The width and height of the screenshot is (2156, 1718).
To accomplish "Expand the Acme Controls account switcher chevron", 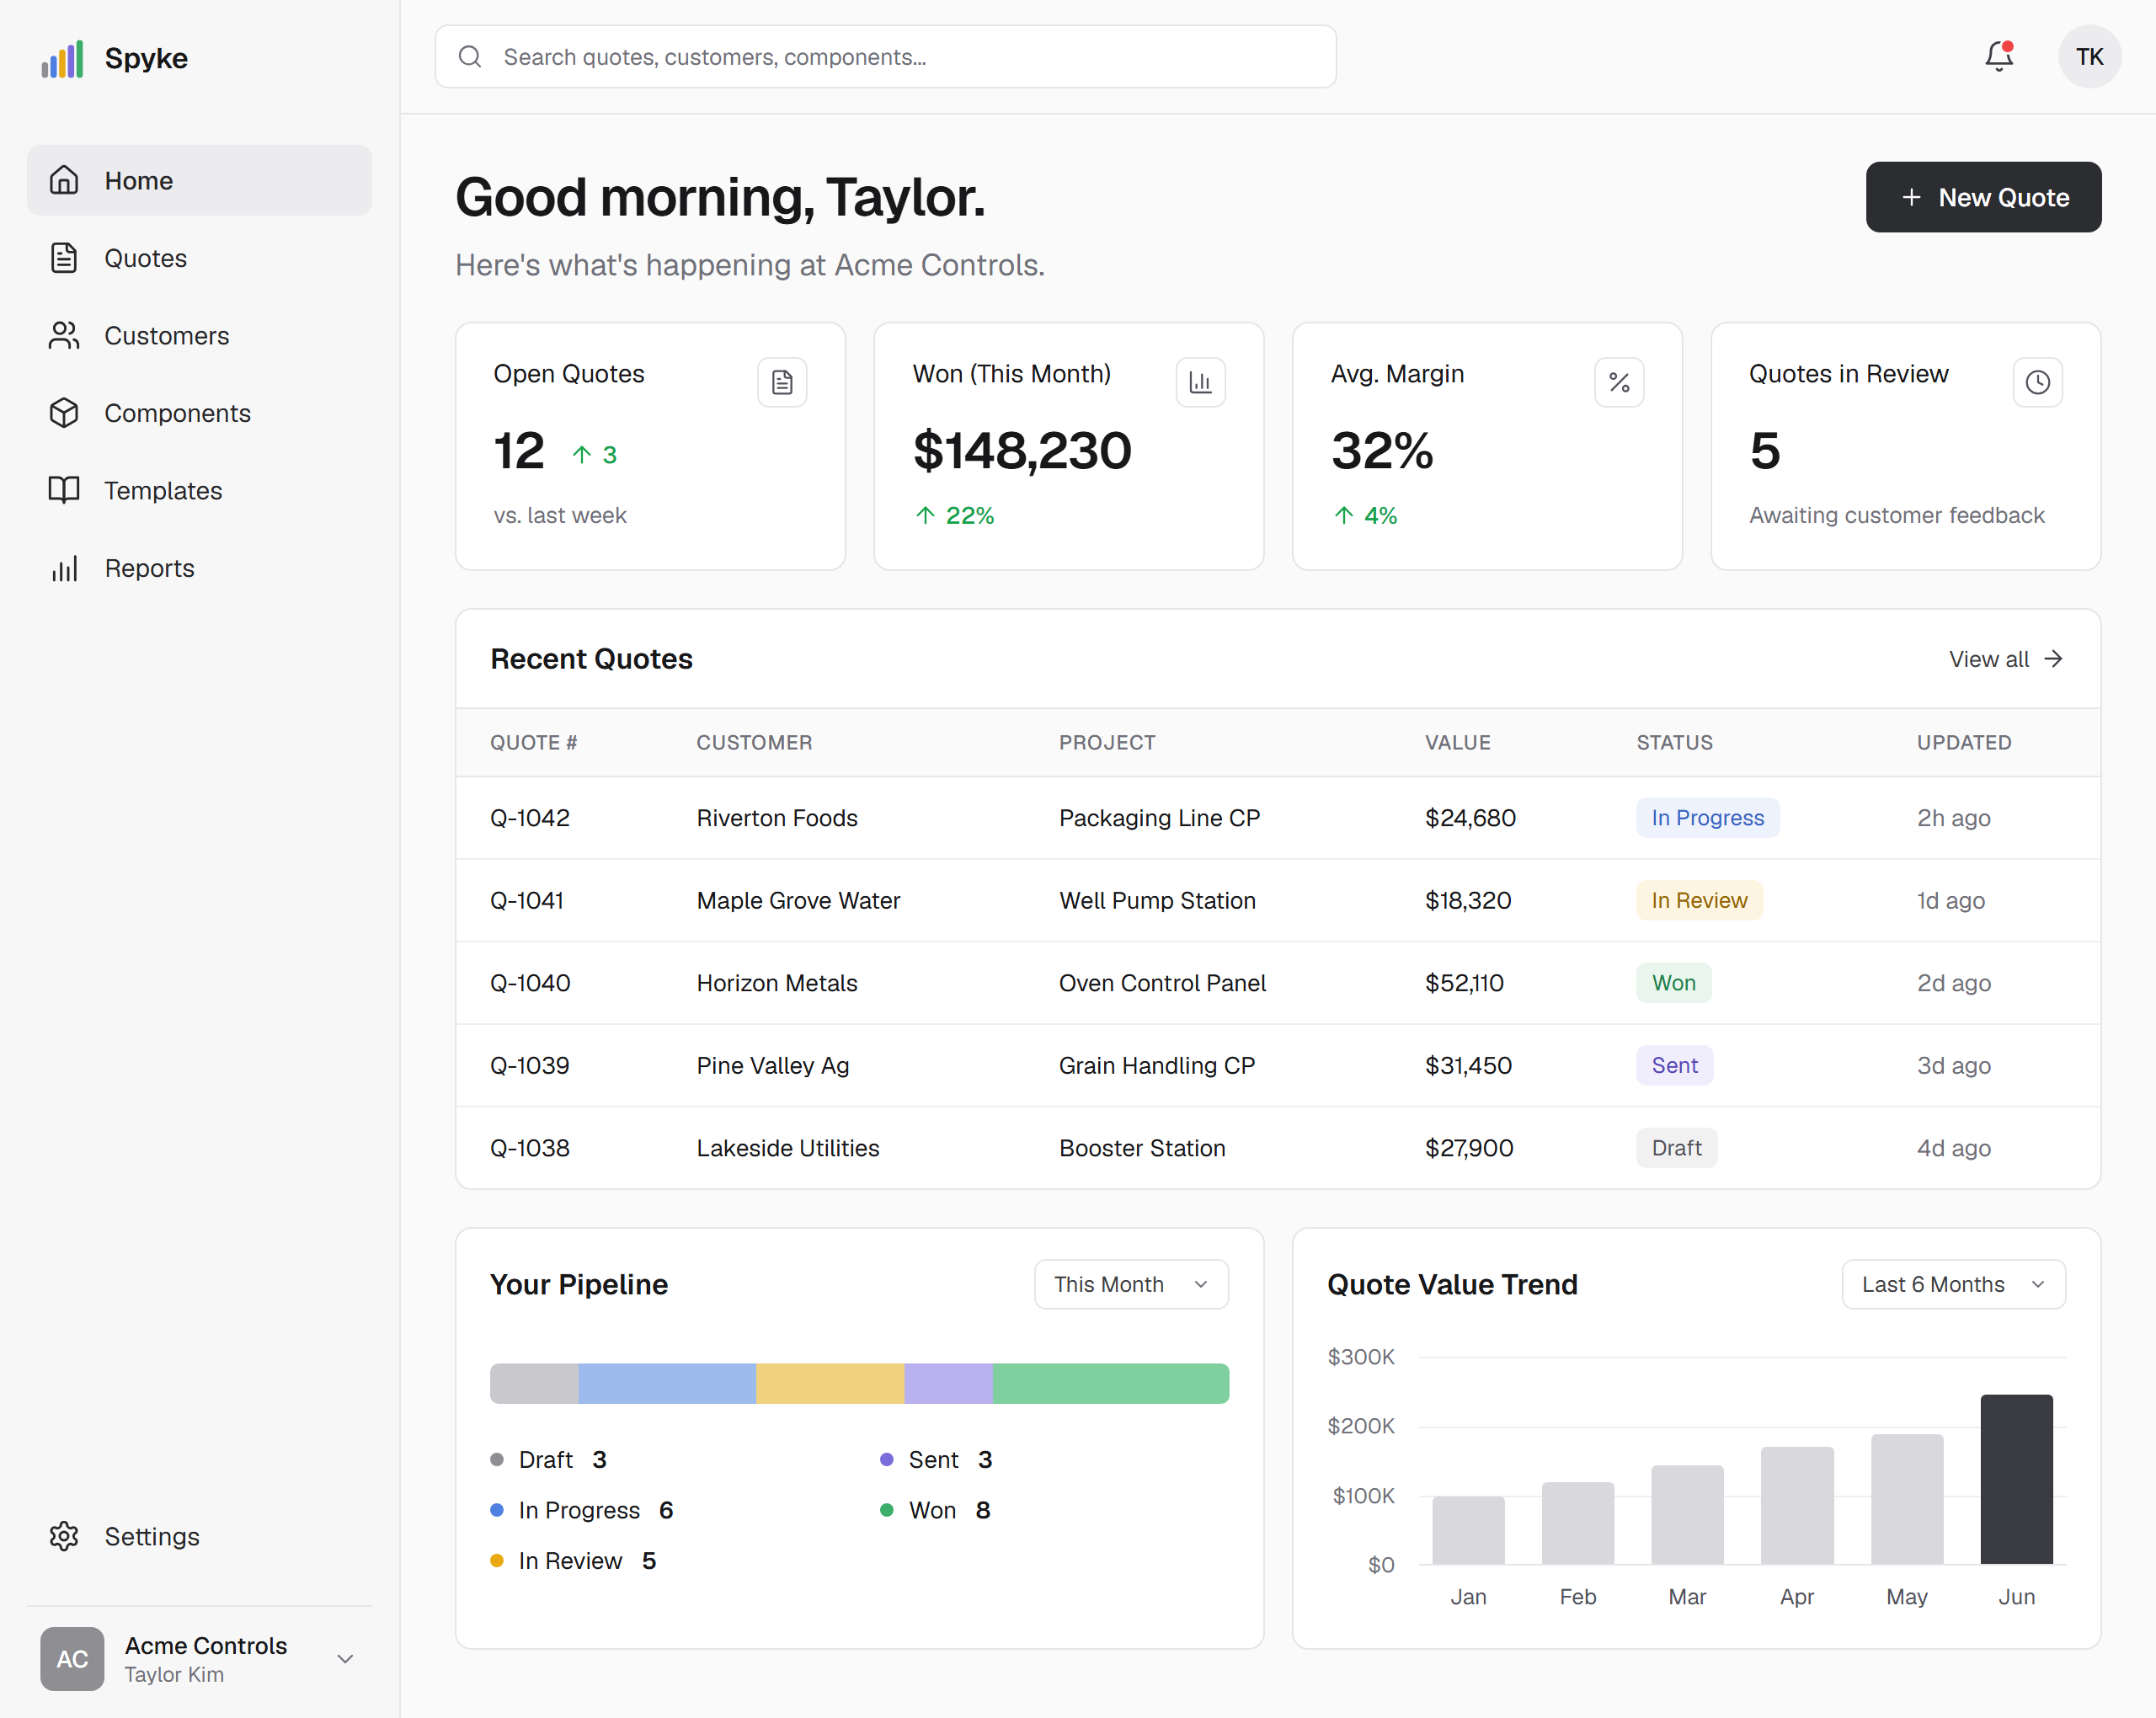I will 345,1659.
